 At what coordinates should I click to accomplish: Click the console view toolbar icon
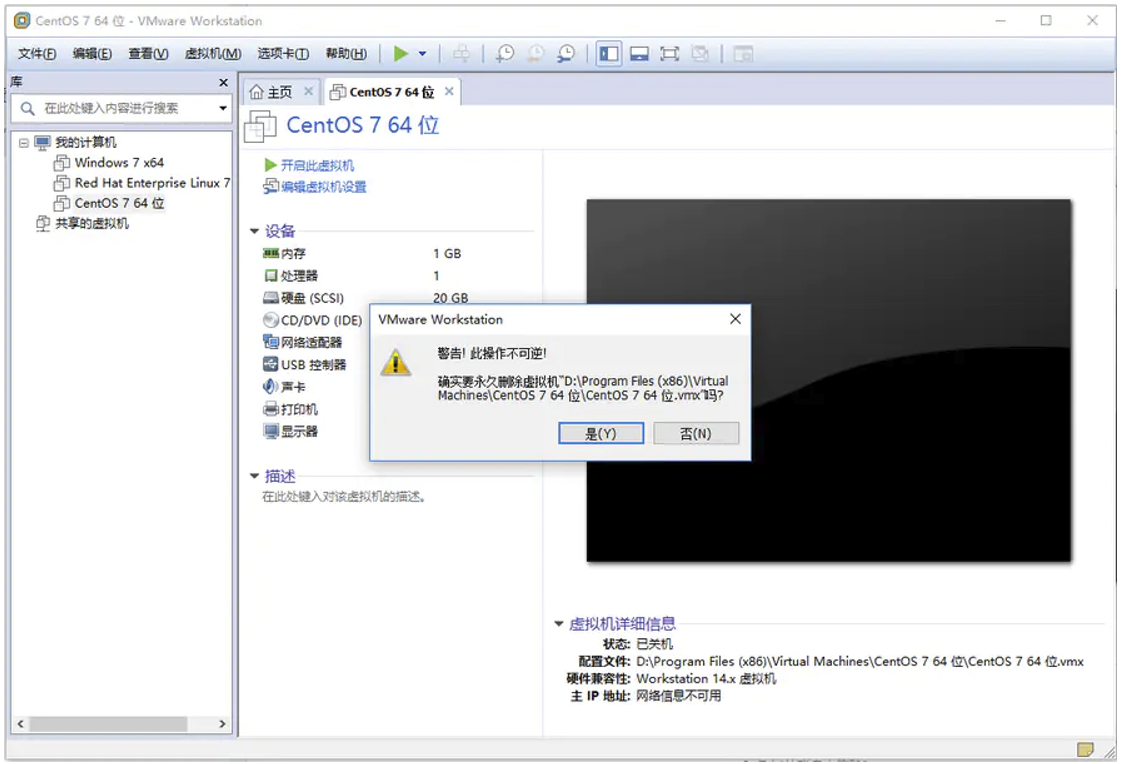(743, 54)
